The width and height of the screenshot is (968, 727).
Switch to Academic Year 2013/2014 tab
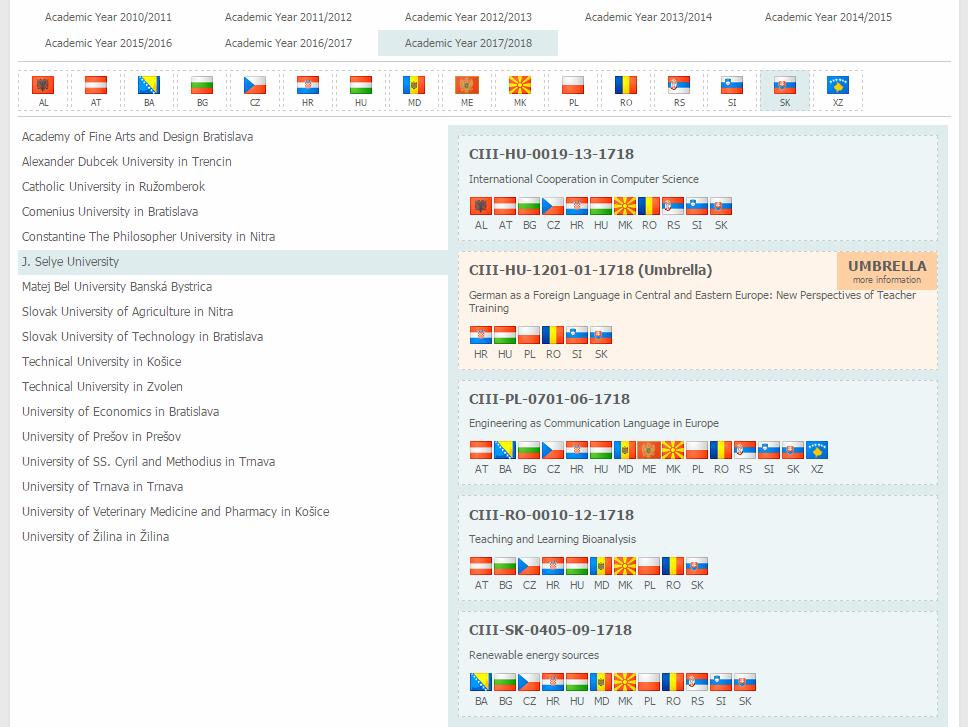coord(648,17)
